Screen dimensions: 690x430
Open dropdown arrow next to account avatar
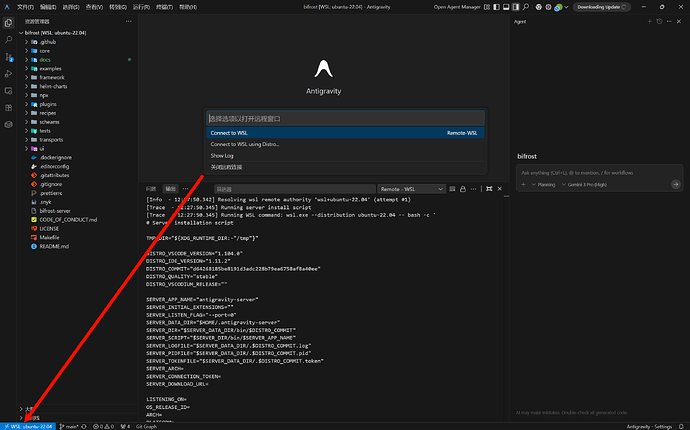tap(566, 7)
